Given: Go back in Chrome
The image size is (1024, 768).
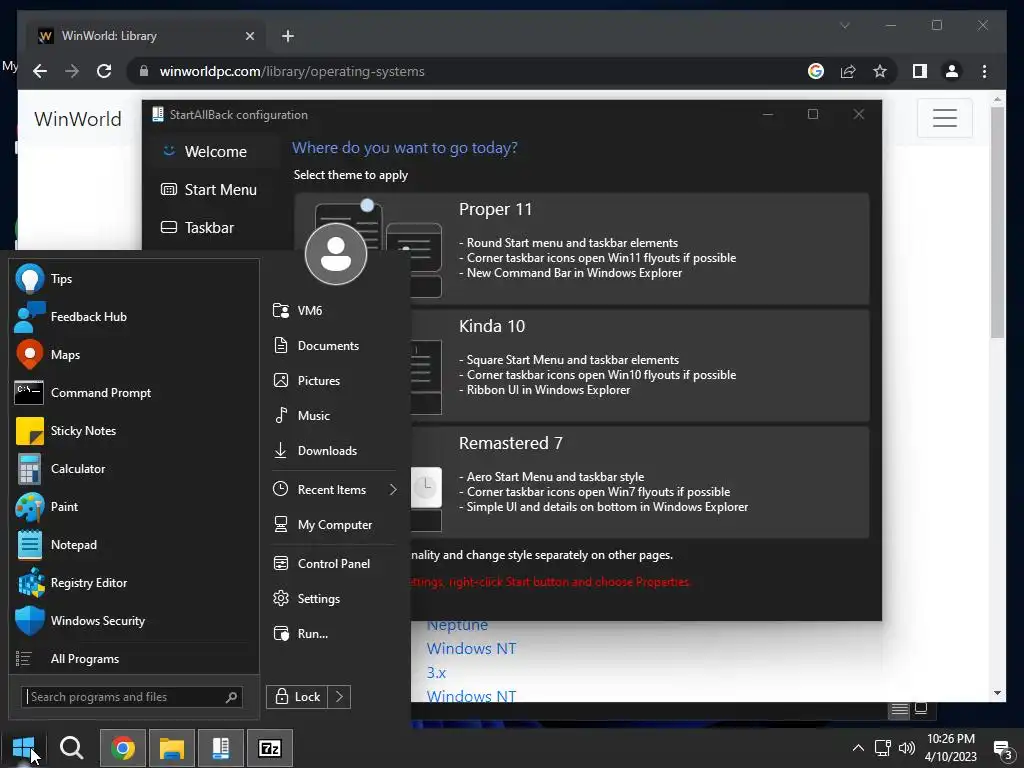Looking at the screenshot, I should (x=40, y=71).
